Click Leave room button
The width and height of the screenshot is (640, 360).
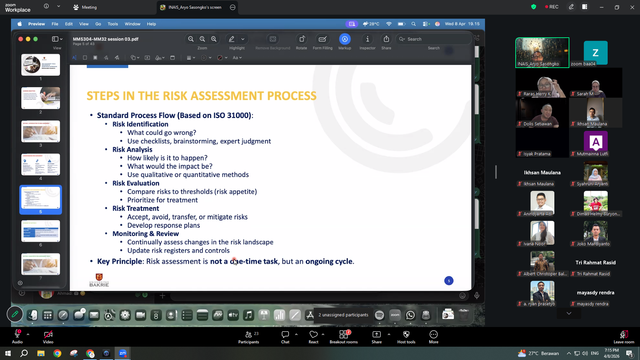pos(624,337)
